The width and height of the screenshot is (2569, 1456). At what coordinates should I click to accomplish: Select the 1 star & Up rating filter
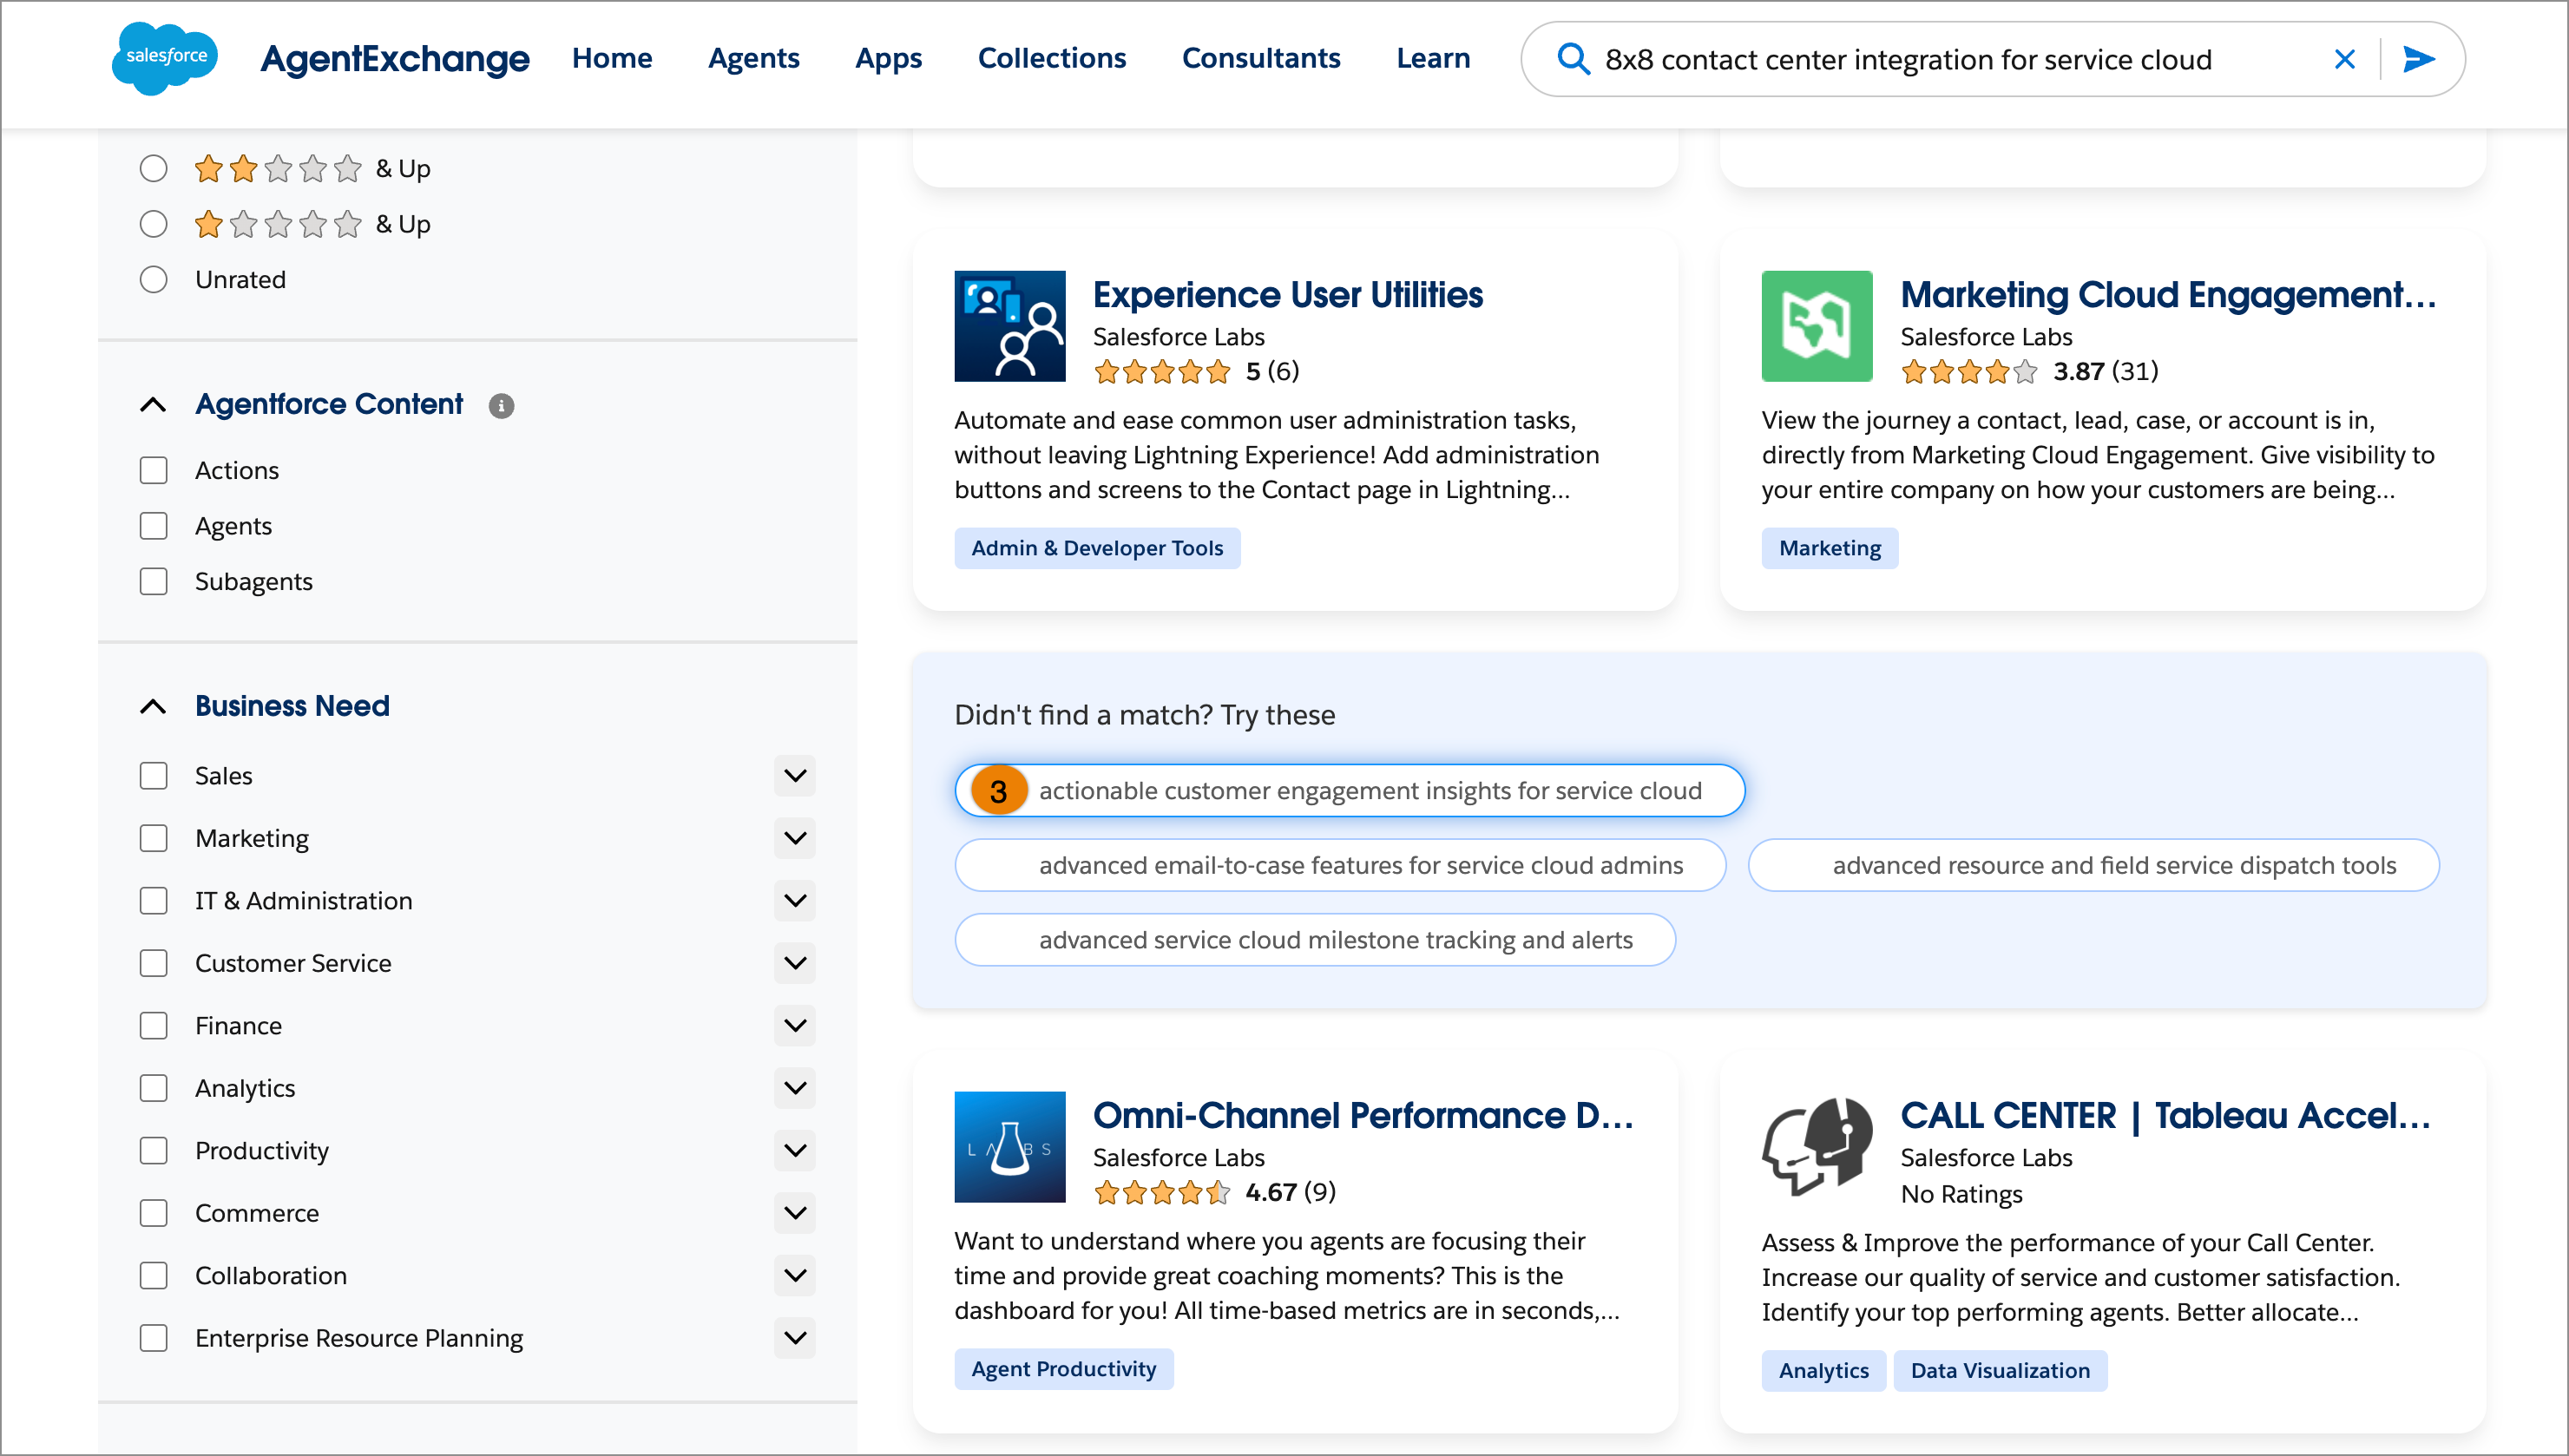(154, 224)
